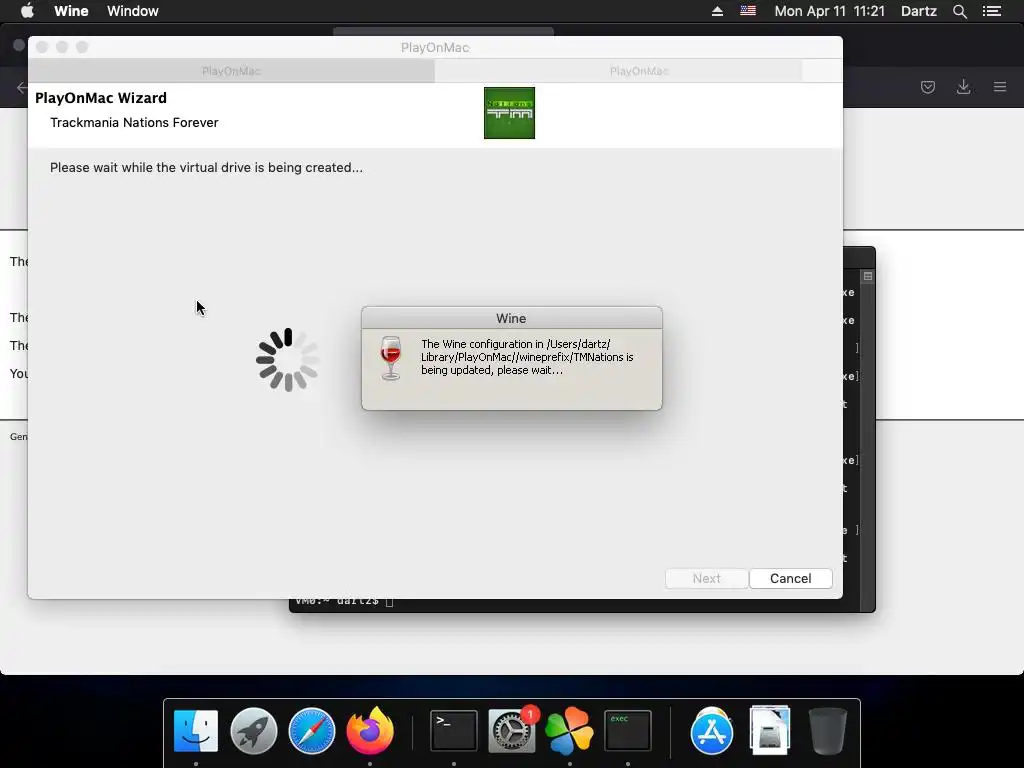Open the Apple menu

(x=27, y=11)
